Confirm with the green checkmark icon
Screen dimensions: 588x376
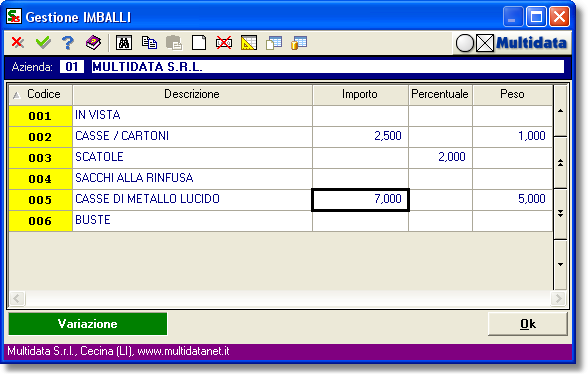tap(43, 42)
